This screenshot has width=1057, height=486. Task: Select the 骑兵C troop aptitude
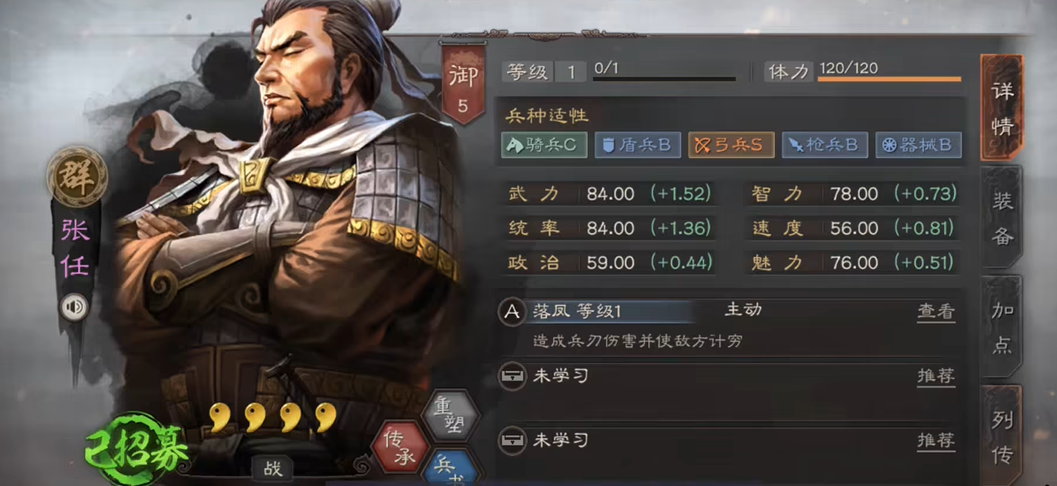[544, 145]
